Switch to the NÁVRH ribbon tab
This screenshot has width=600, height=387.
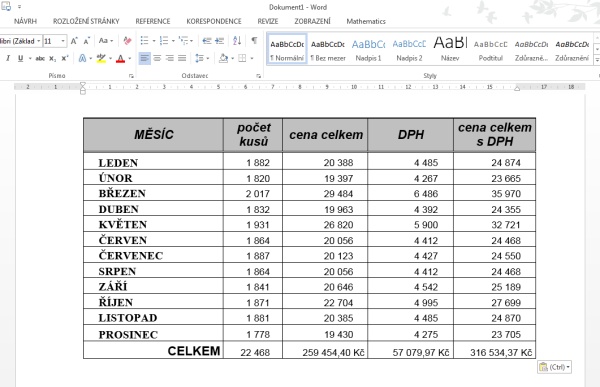tap(25, 21)
